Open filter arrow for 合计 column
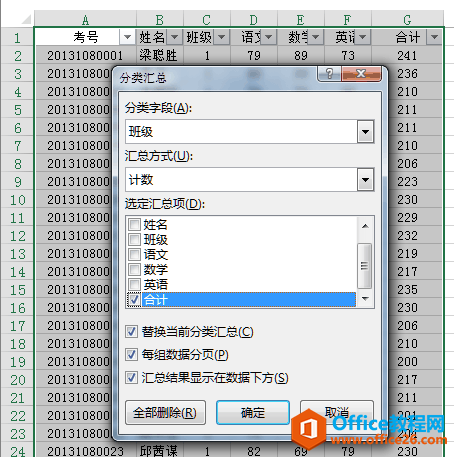 (x=434, y=37)
